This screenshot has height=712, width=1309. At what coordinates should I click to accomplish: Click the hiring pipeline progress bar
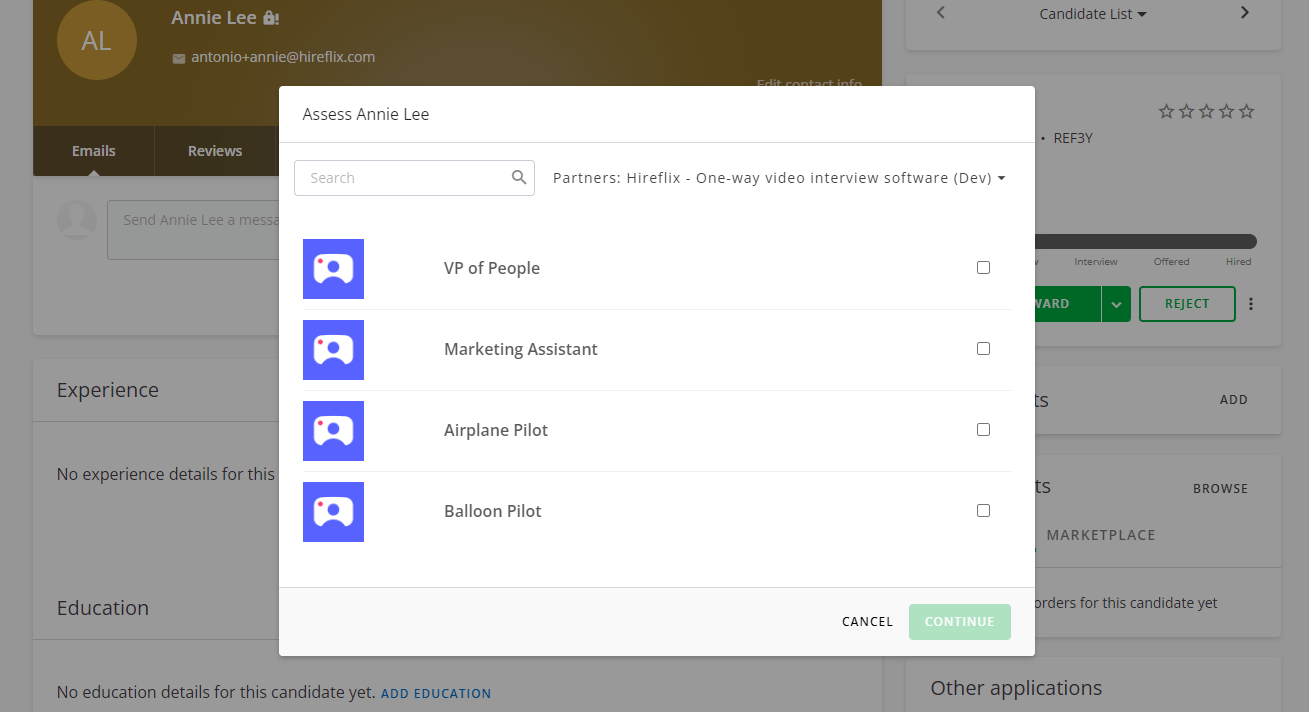1146,241
